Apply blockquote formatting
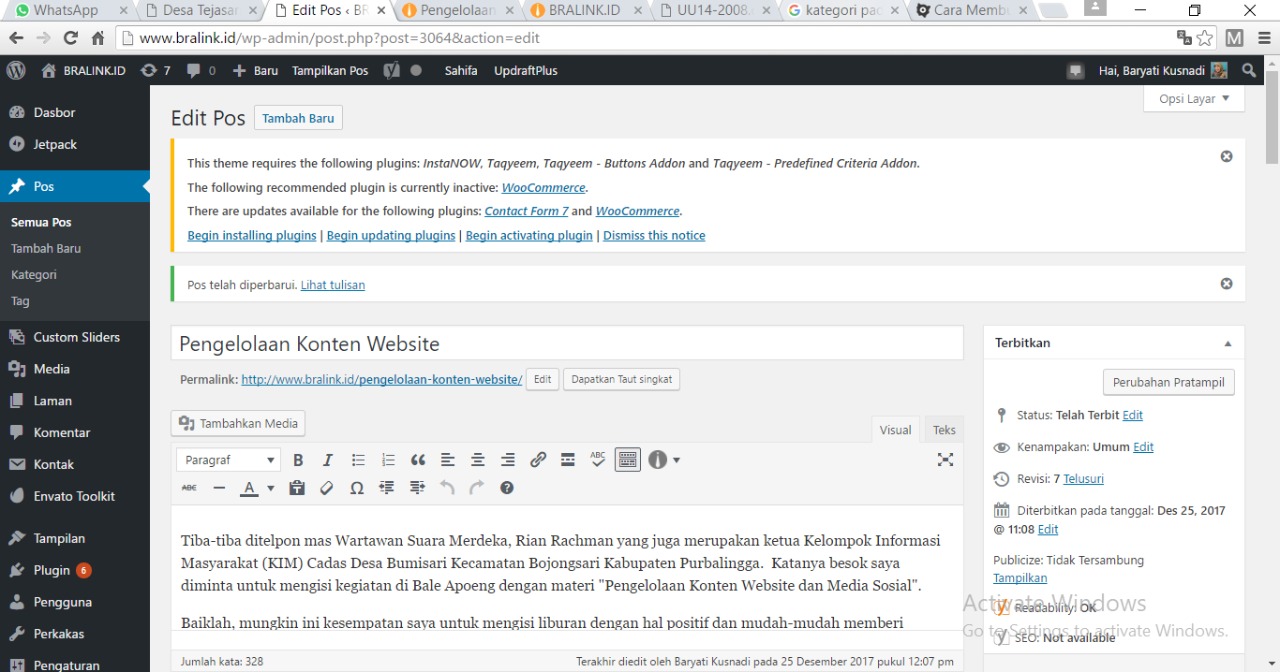This screenshot has height=672, width=1280. click(x=418, y=460)
